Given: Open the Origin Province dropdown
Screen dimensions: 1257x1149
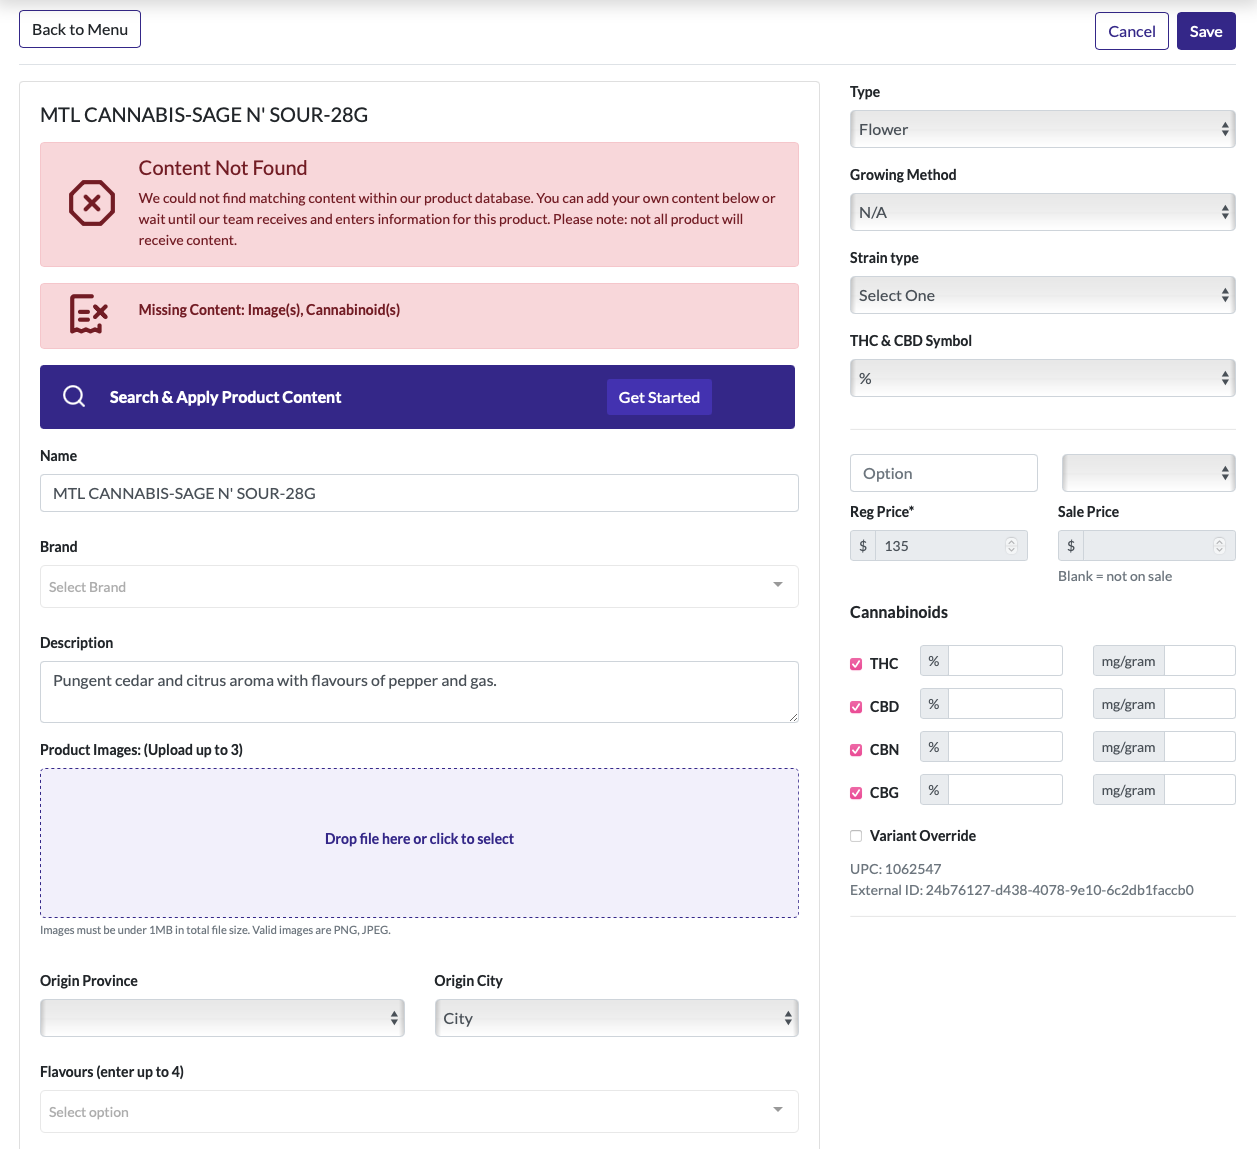Looking at the screenshot, I should click(x=222, y=1018).
